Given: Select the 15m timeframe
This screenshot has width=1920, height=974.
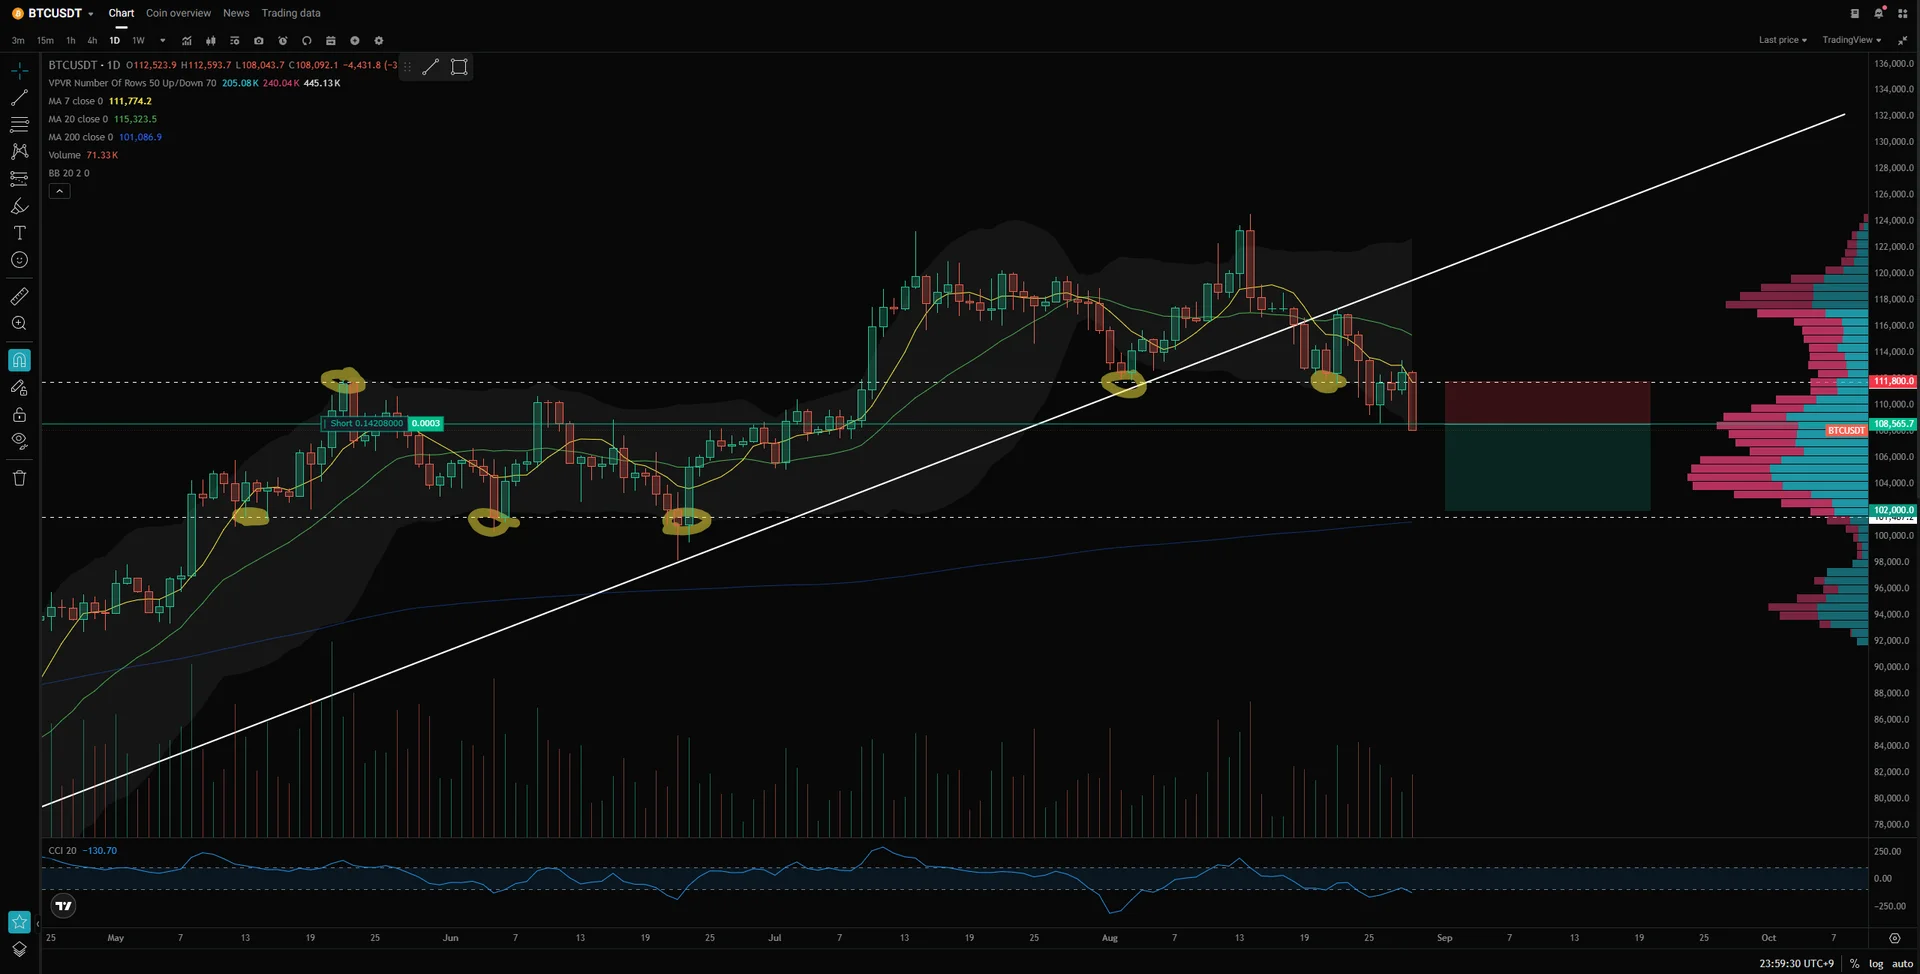Looking at the screenshot, I should point(45,41).
